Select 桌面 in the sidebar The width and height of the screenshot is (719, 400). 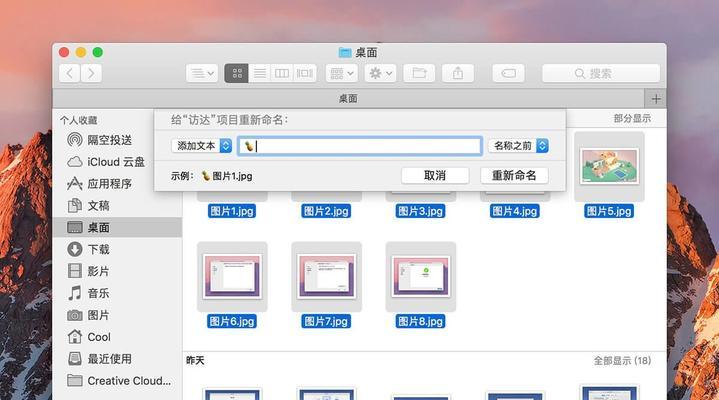(x=117, y=228)
